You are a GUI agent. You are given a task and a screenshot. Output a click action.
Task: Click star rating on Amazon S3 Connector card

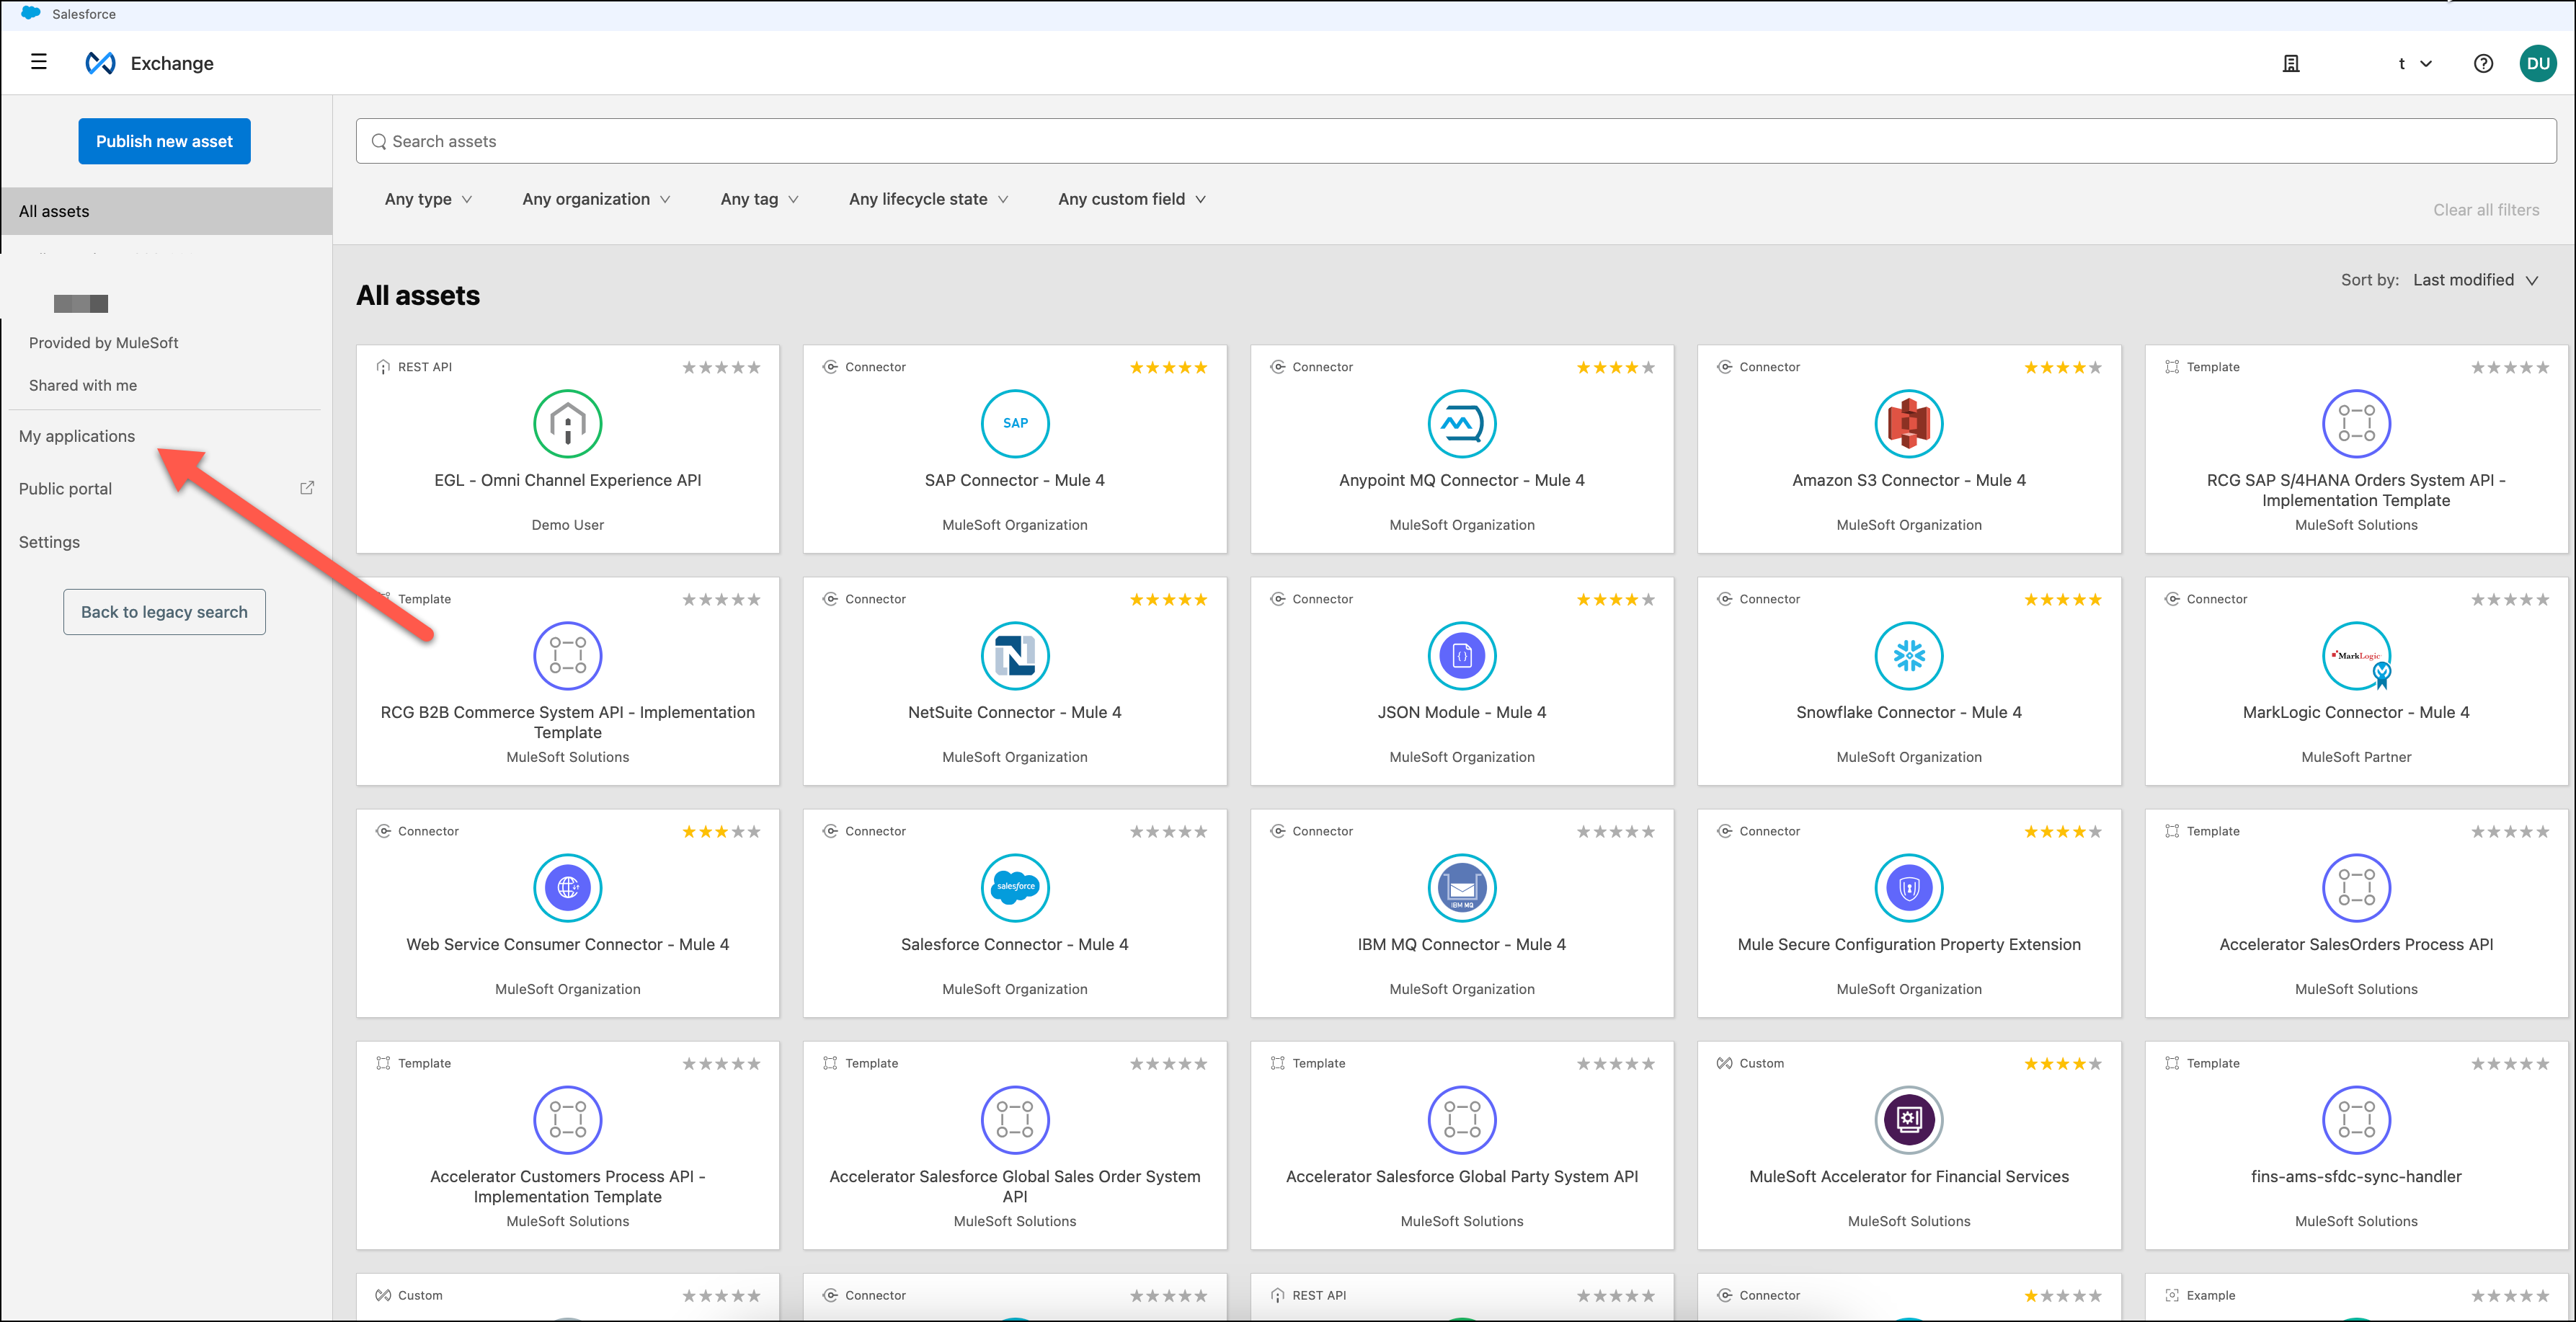pyautogui.click(x=2063, y=367)
